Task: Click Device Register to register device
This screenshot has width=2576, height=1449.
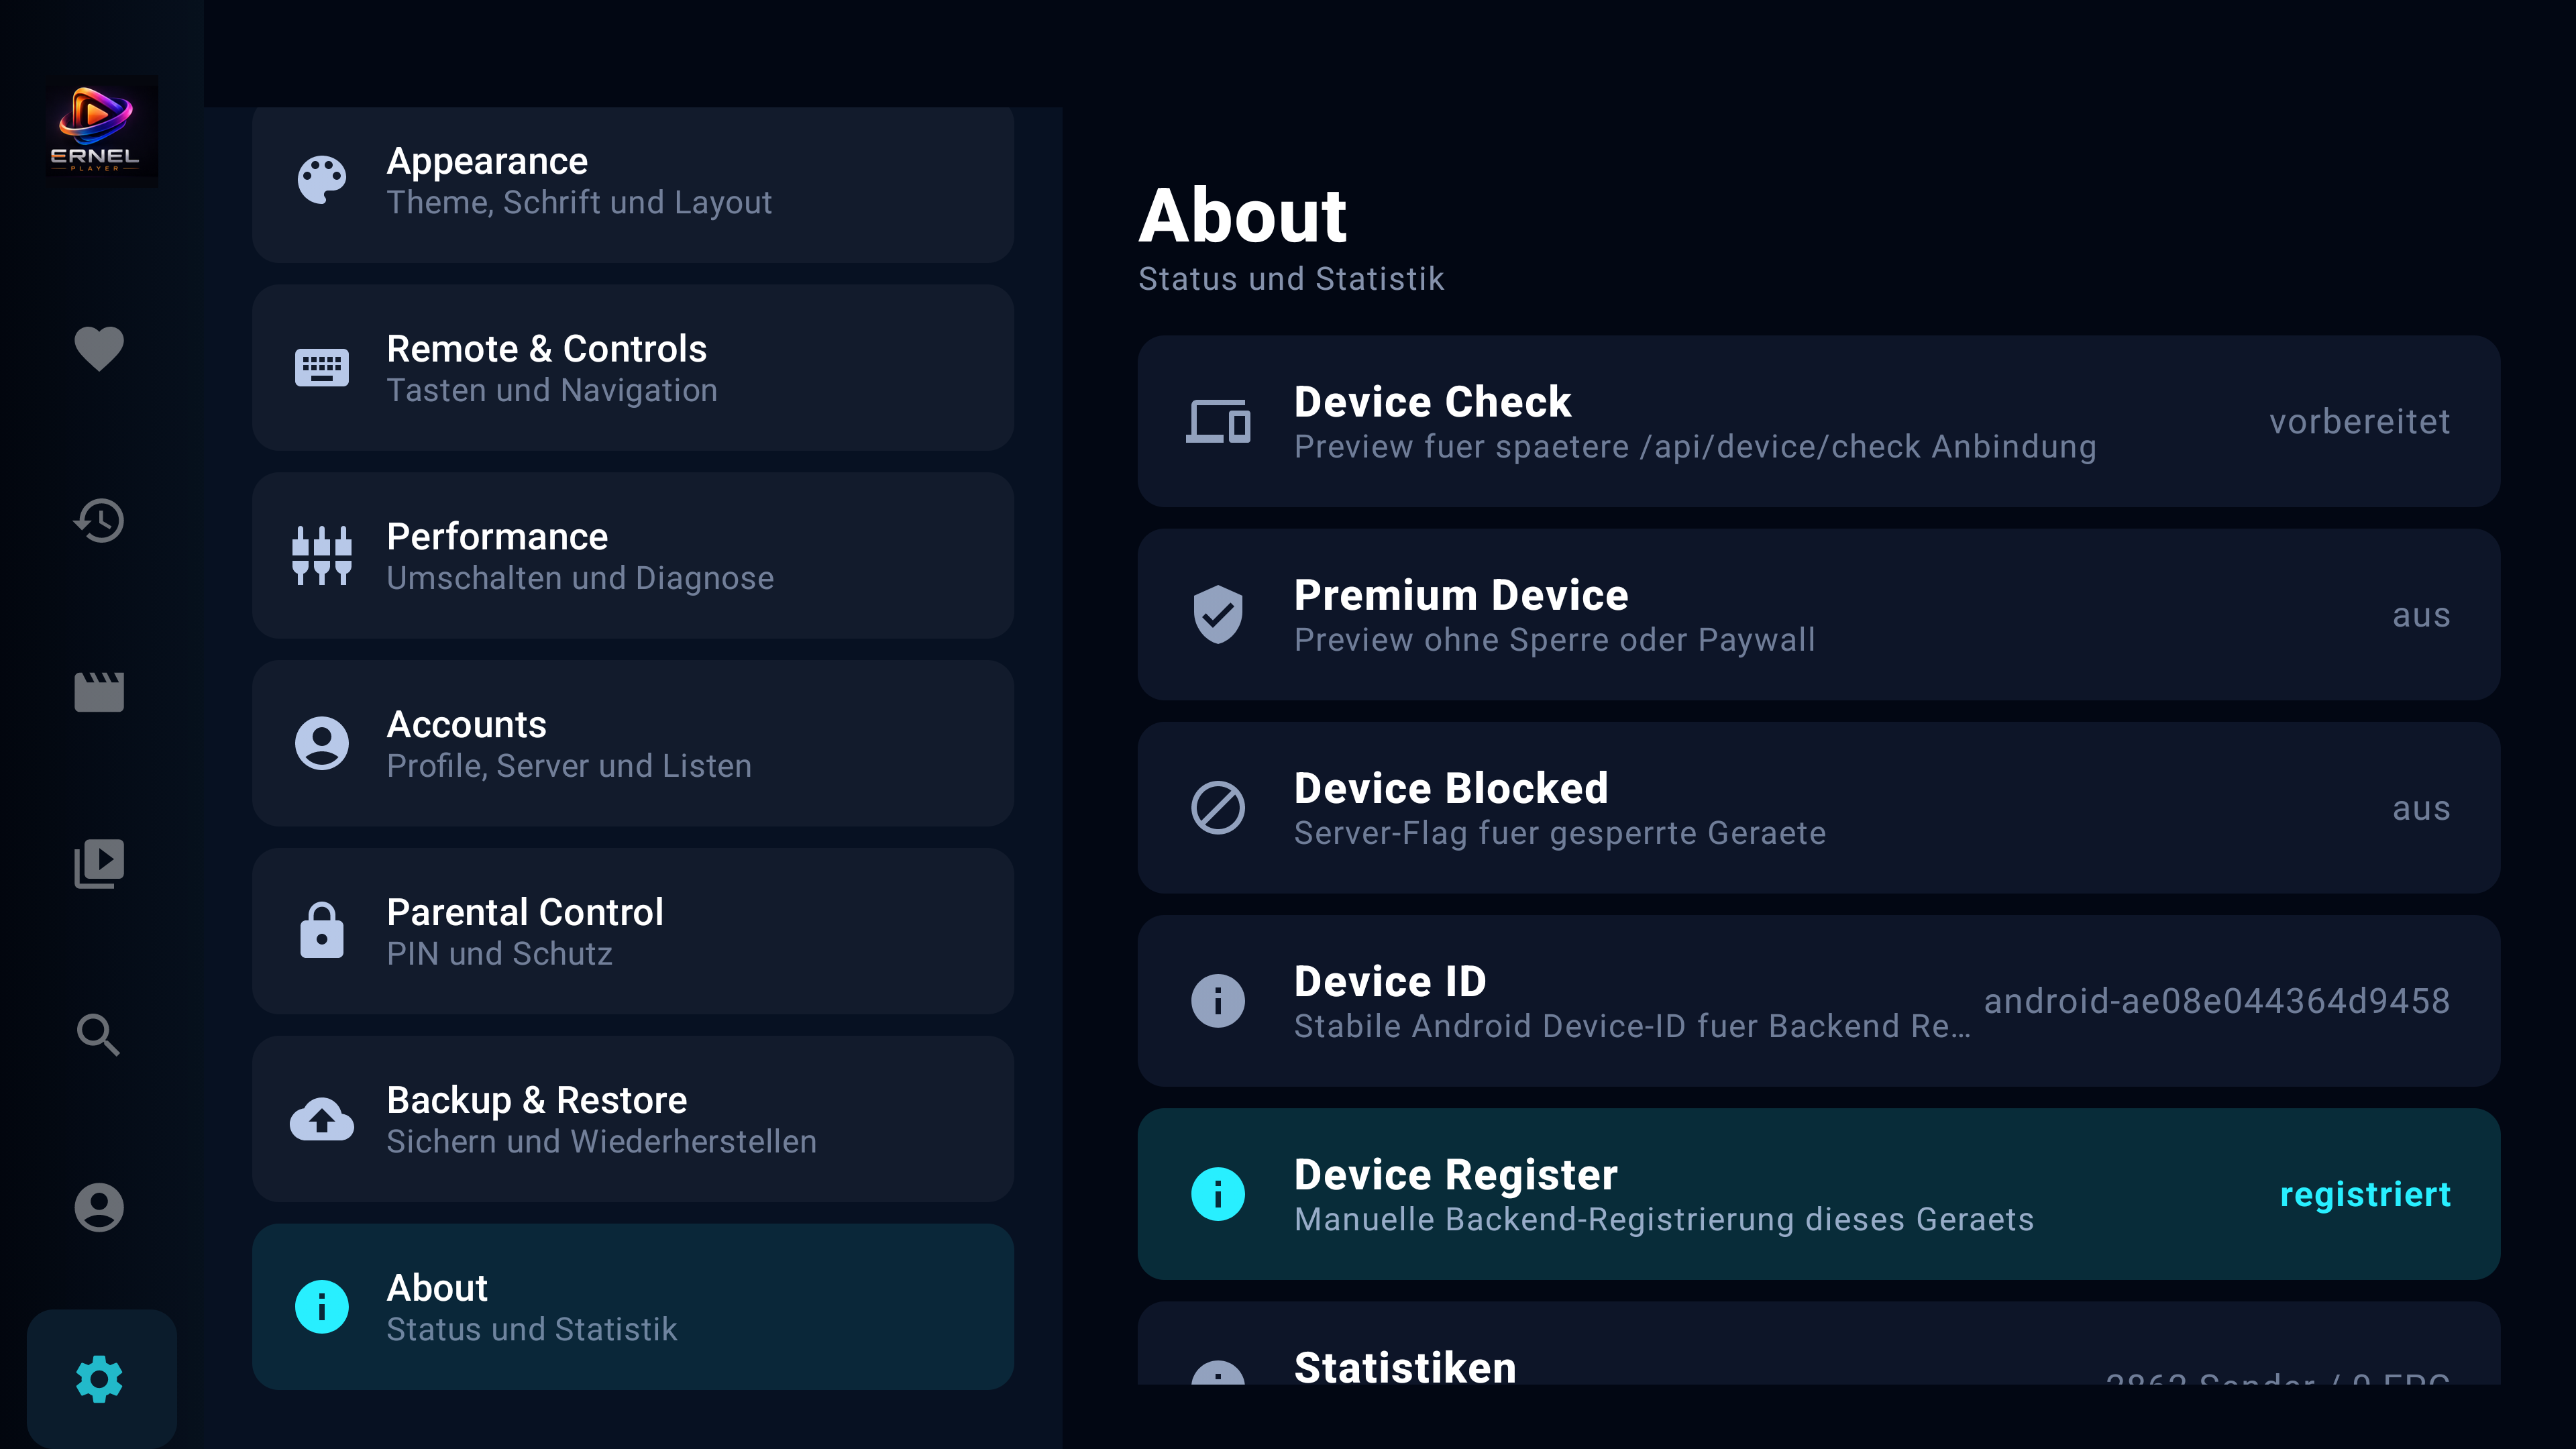Action: pos(1818,1194)
